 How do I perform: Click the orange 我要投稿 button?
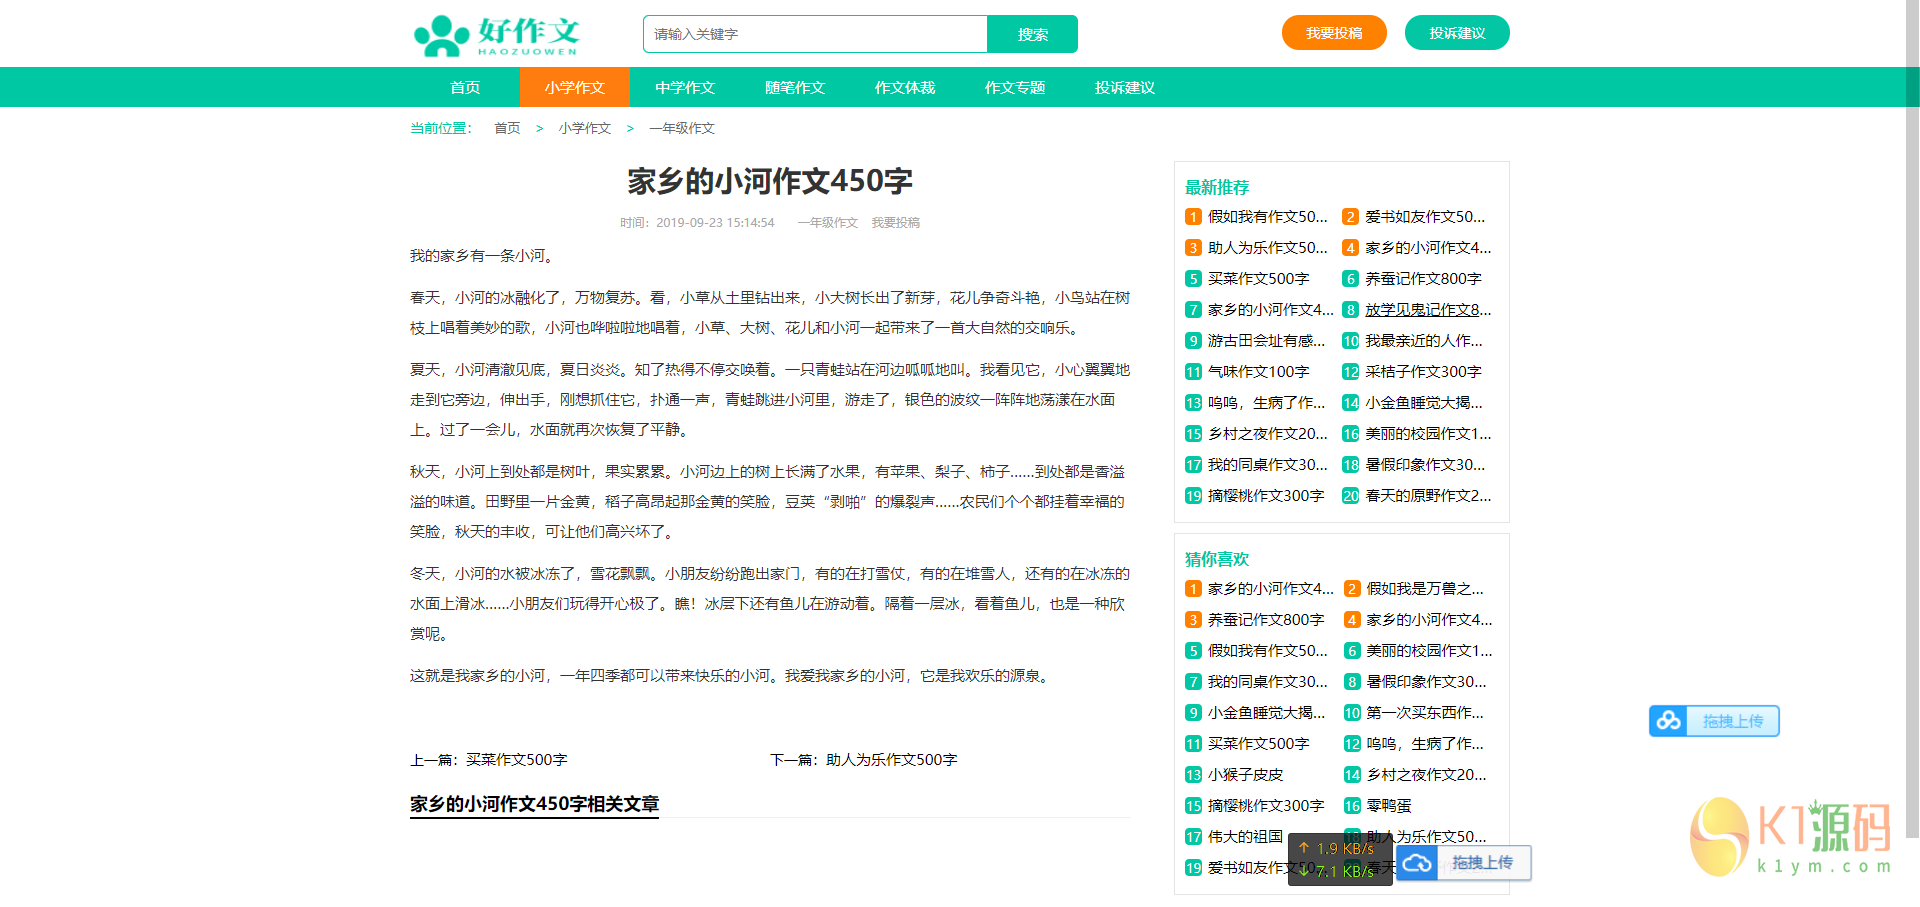tap(1333, 33)
